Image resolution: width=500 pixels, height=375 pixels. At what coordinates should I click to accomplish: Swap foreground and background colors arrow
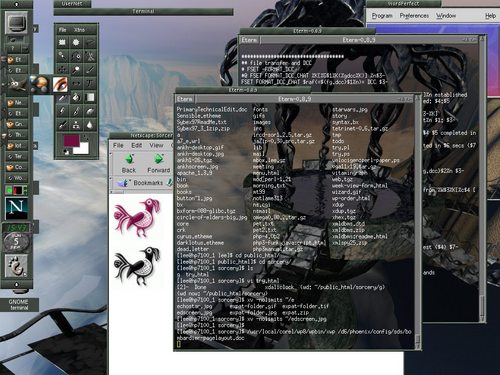click(x=86, y=137)
